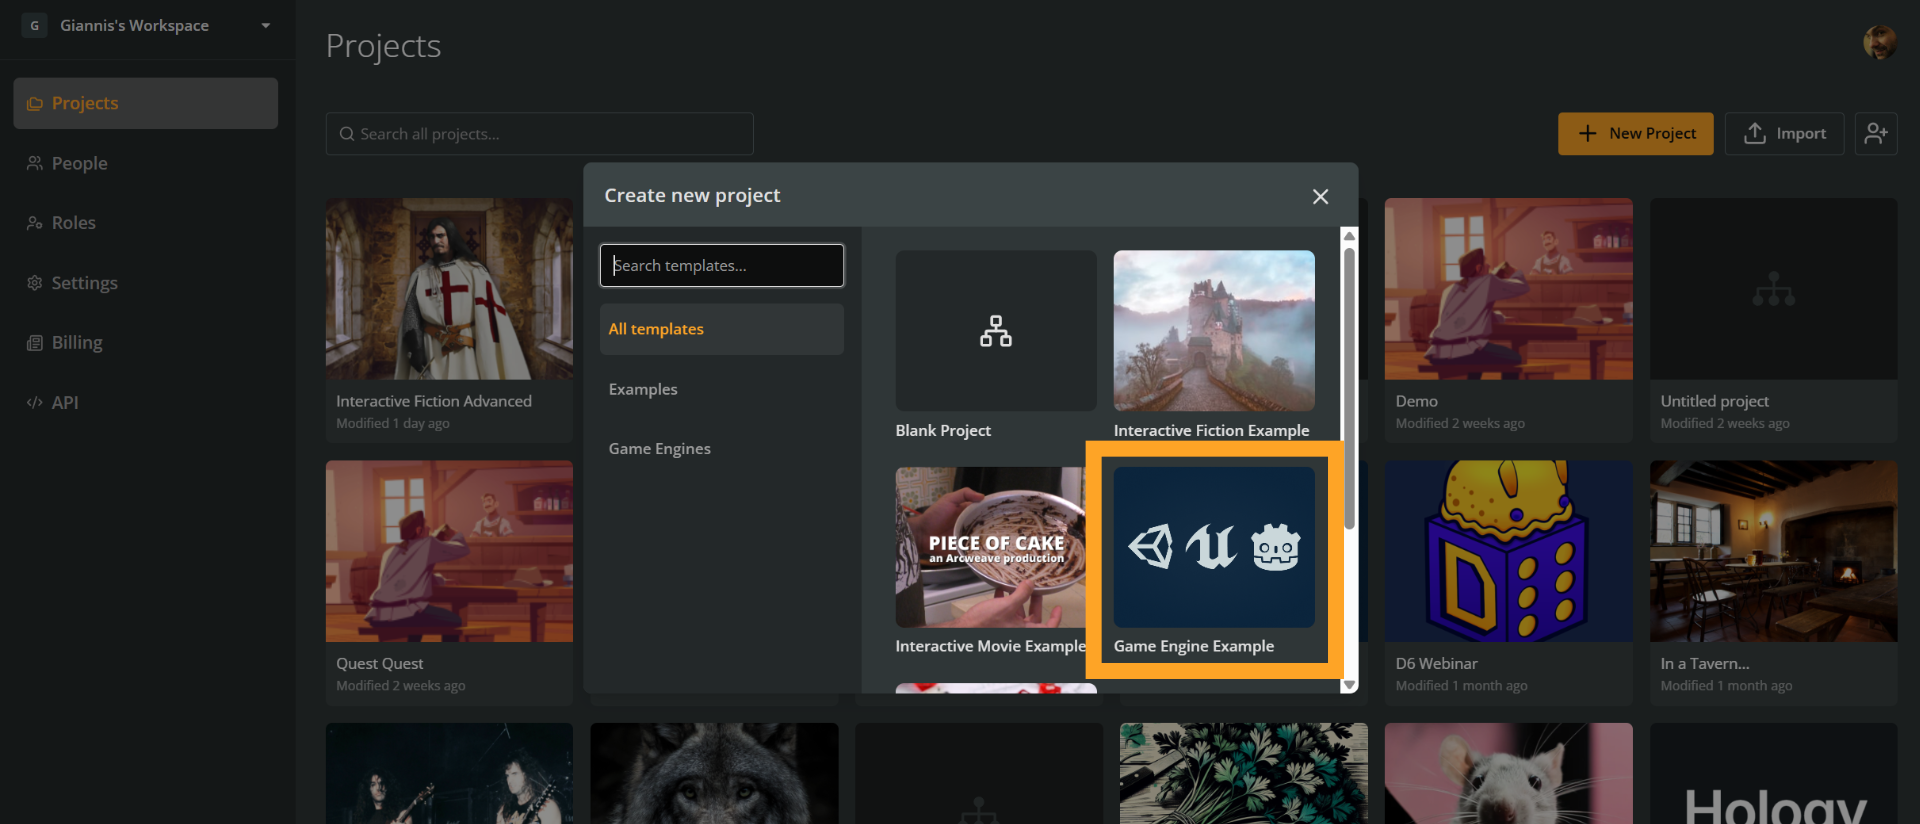Open the Billing sidebar section
Image resolution: width=1920 pixels, height=824 pixels.
coord(146,342)
